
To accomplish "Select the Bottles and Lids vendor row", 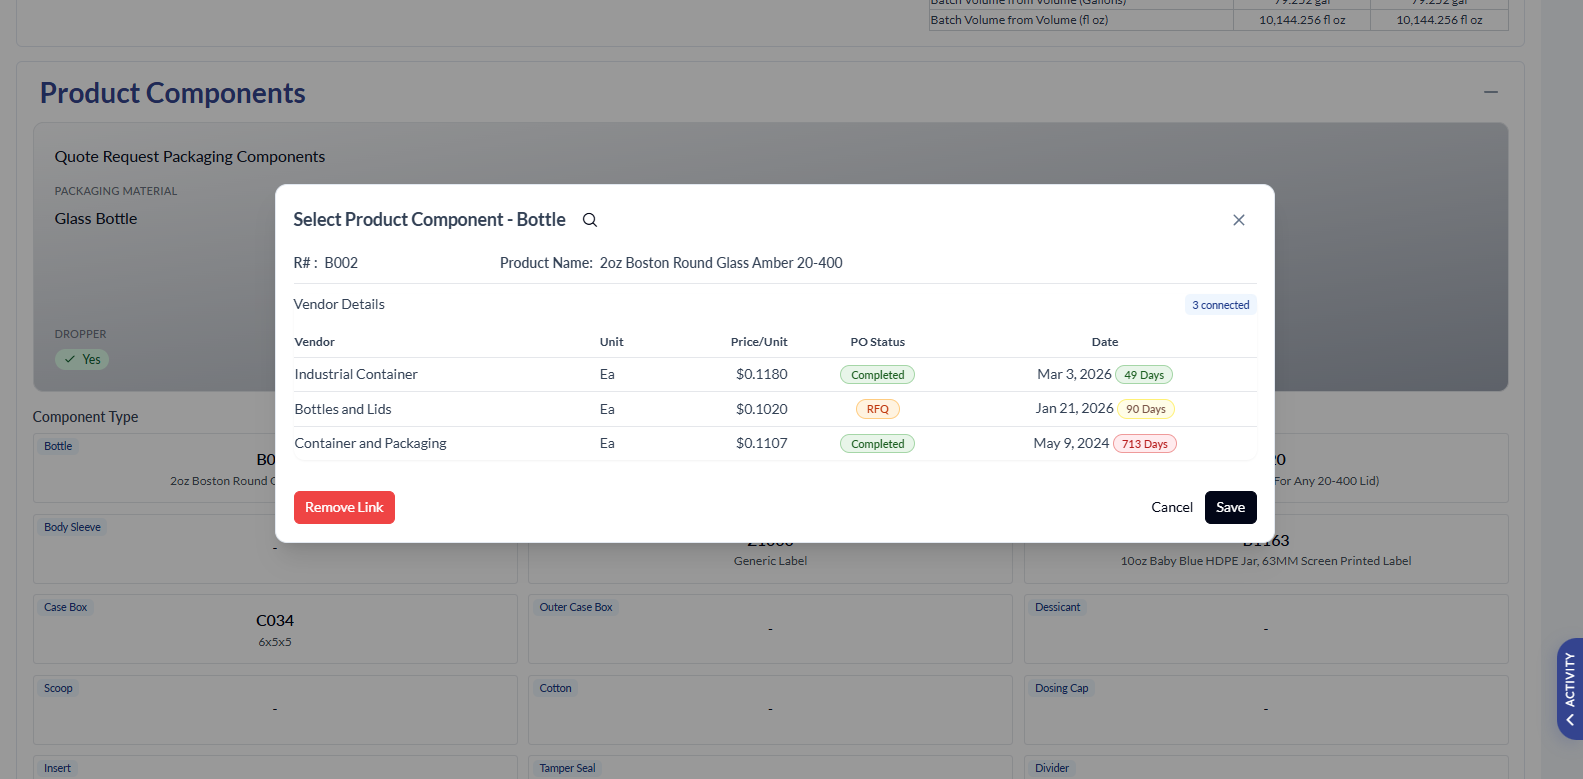I will click(x=775, y=409).
